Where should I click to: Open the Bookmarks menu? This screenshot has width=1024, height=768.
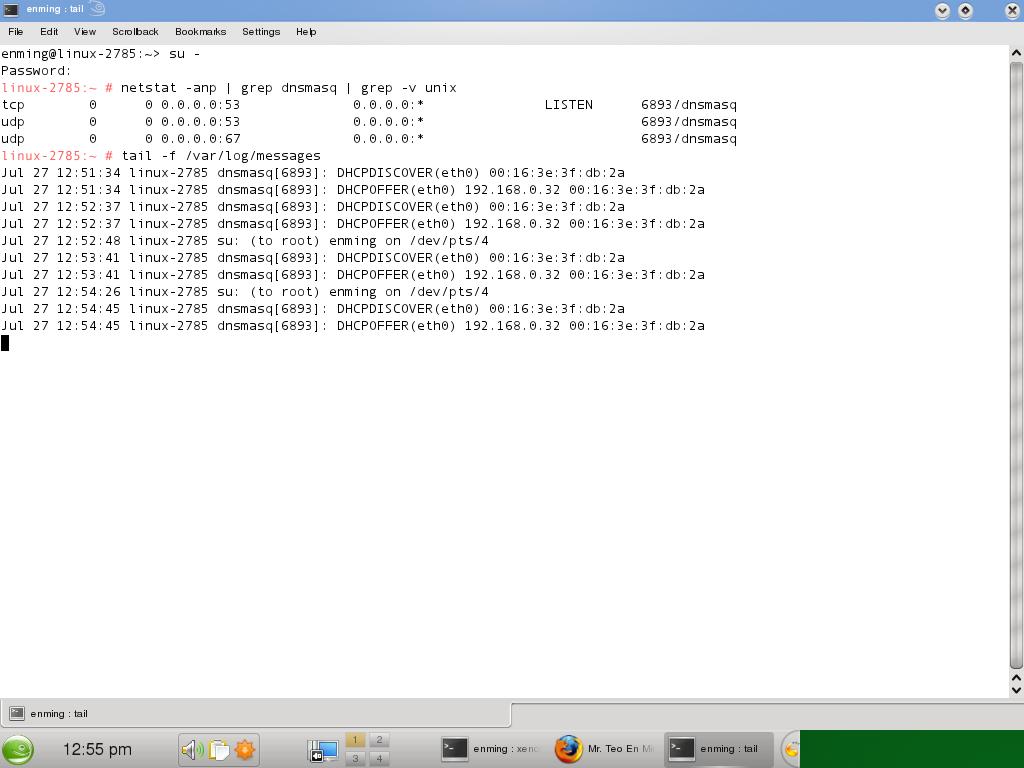200,31
